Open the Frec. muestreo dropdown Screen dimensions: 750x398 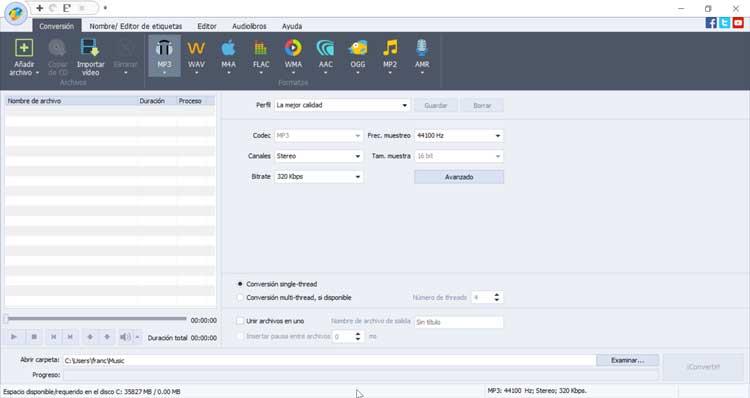(x=459, y=136)
